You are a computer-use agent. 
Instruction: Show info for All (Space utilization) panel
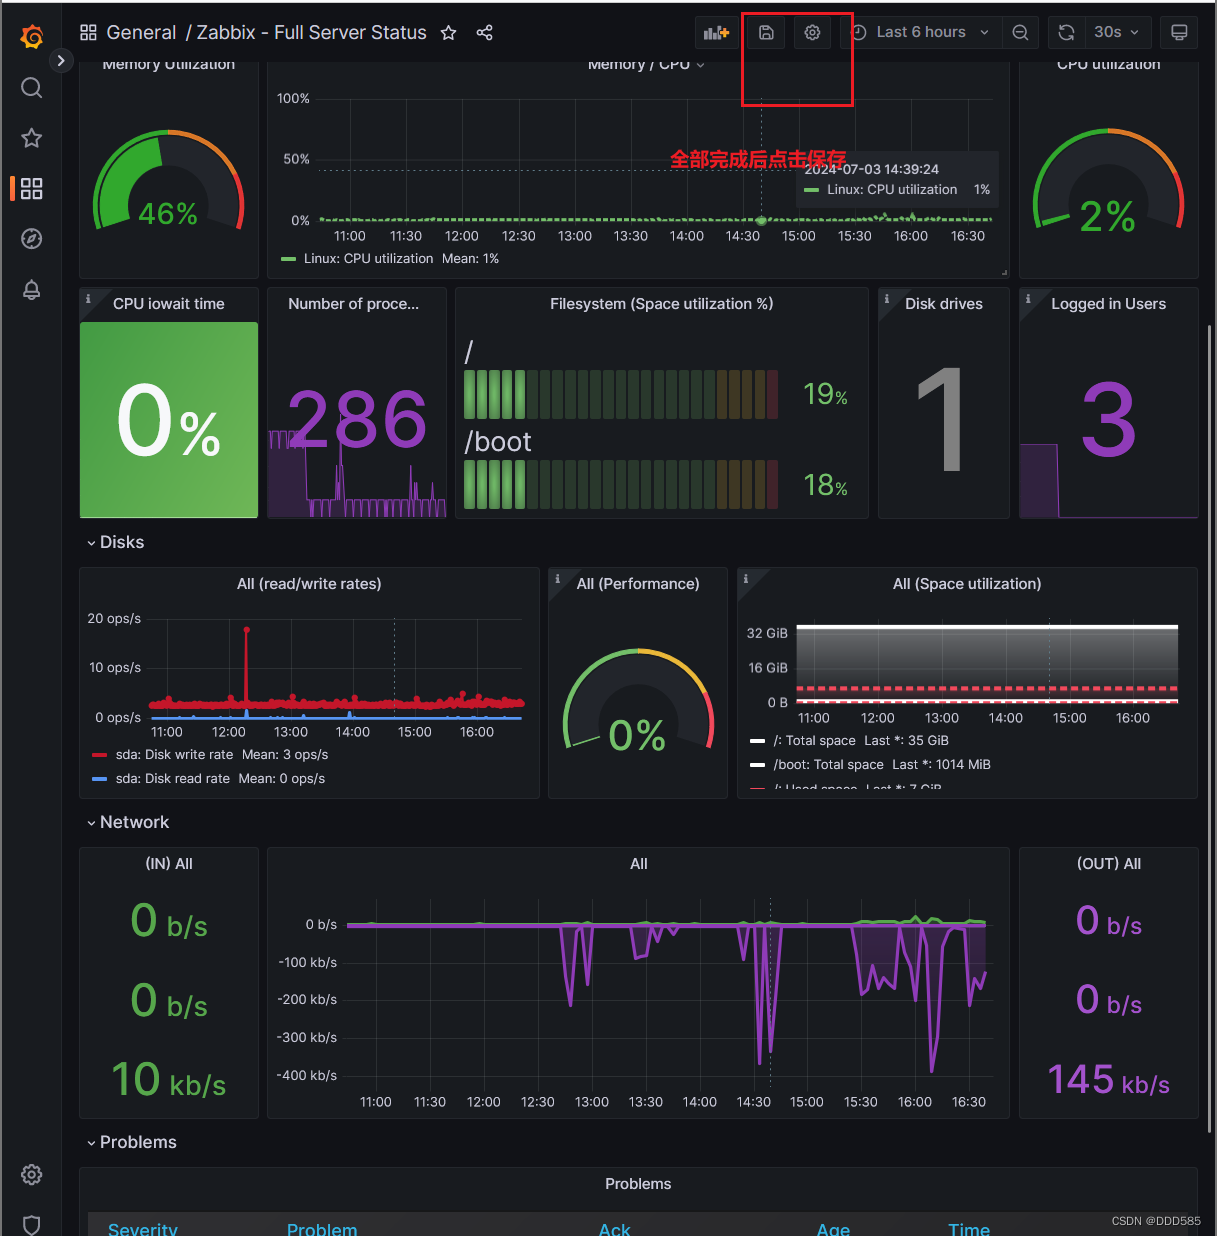click(x=745, y=578)
